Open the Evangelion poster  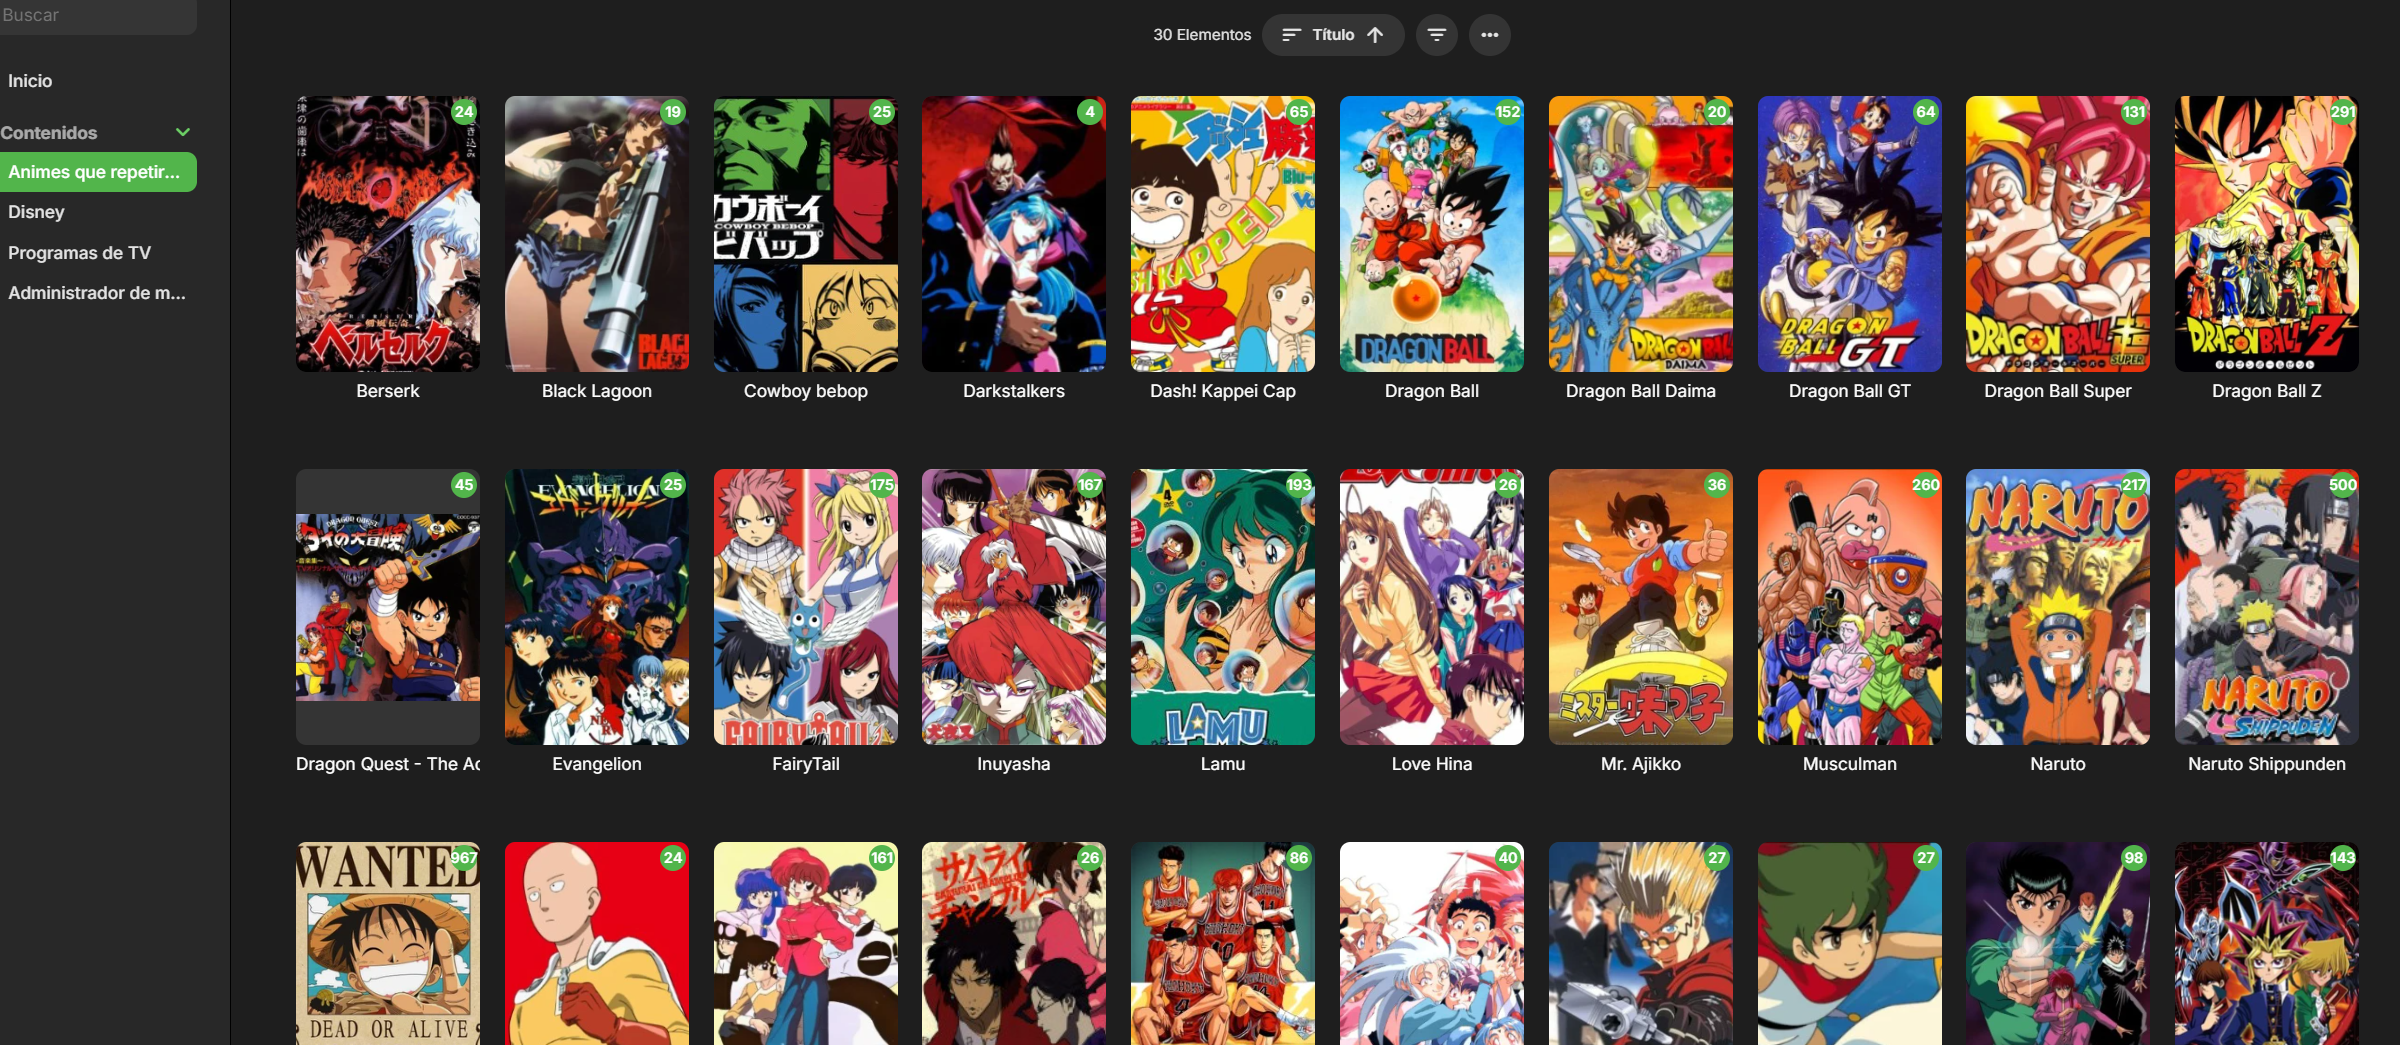(x=597, y=607)
